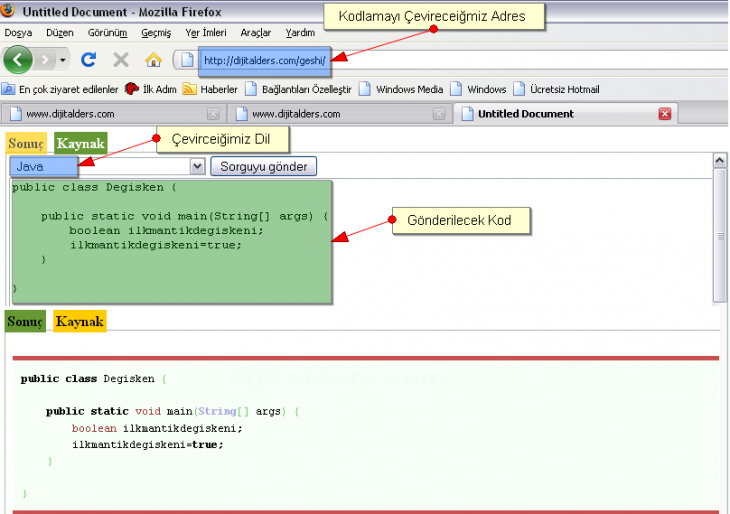Open the Dosya menu

[x=18, y=33]
